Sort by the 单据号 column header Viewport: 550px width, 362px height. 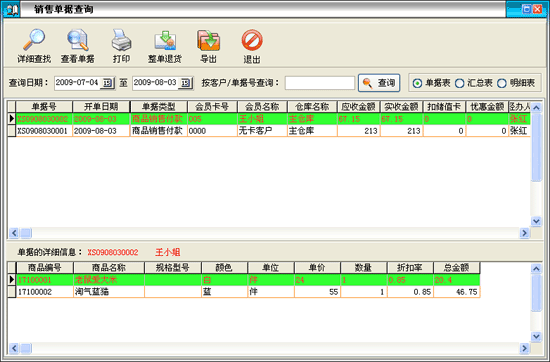(x=44, y=107)
